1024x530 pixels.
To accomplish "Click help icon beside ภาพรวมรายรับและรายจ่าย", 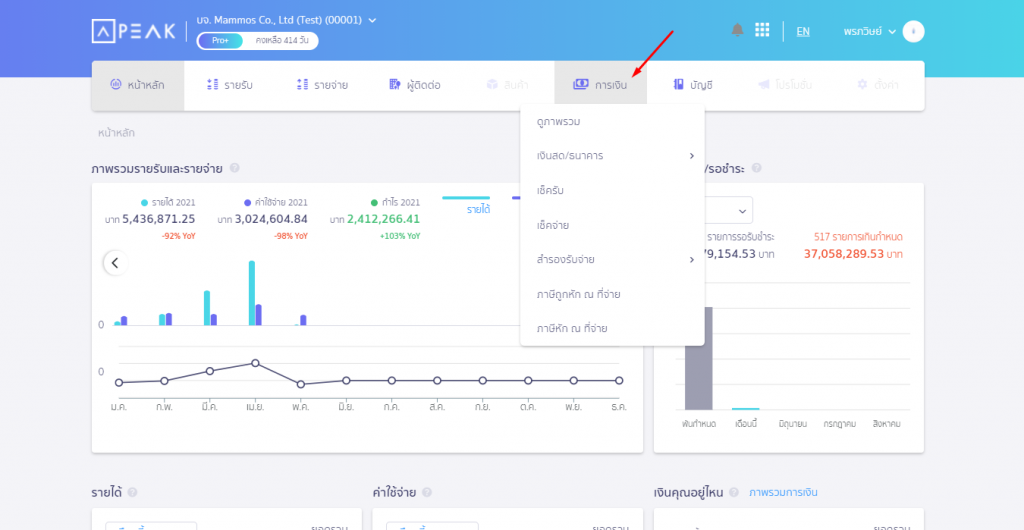I will [x=234, y=168].
